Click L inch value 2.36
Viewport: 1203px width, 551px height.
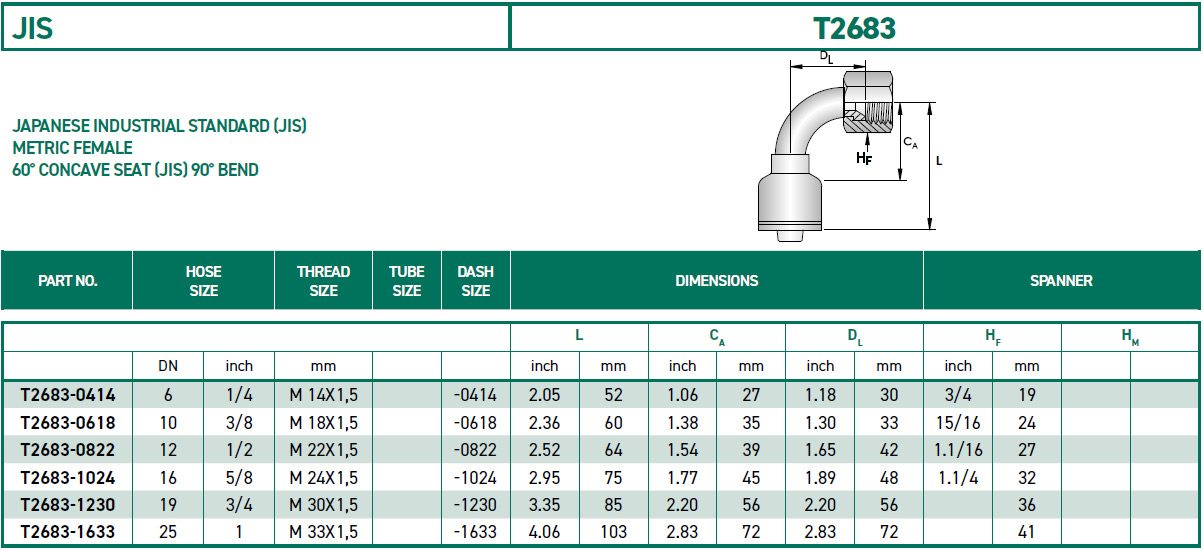tap(544, 422)
